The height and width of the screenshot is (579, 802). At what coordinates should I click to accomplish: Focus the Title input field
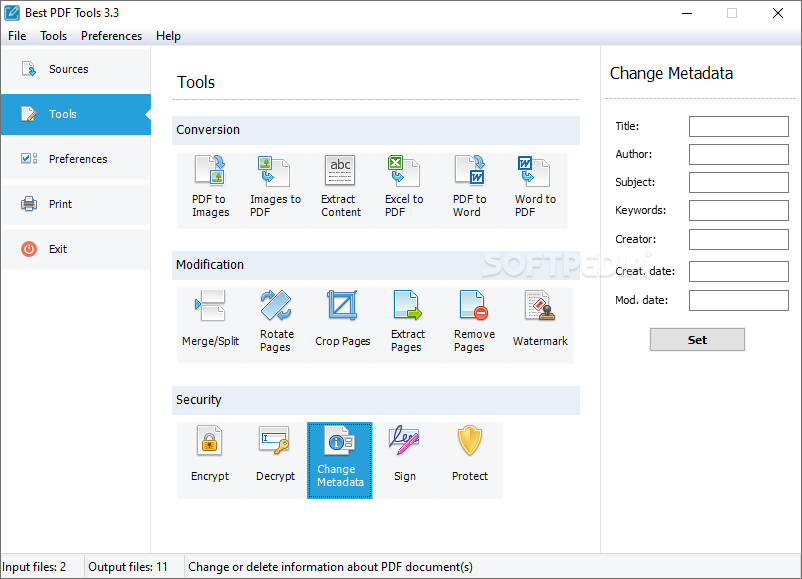[x=739, y=126]
